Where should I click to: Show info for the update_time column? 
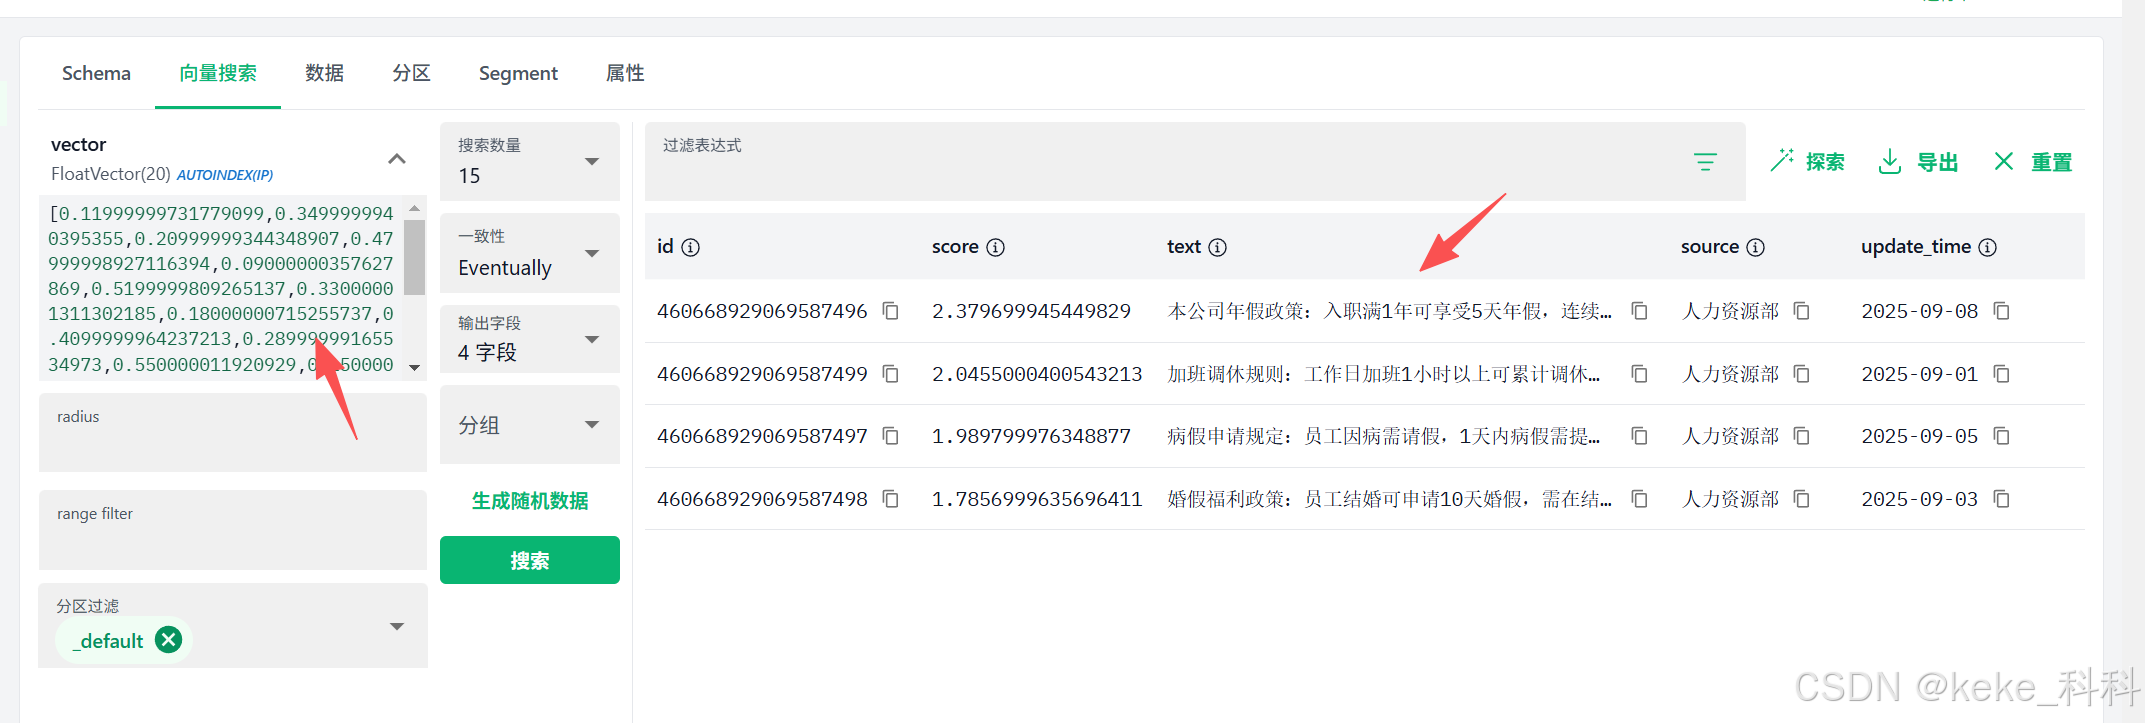1987,247
